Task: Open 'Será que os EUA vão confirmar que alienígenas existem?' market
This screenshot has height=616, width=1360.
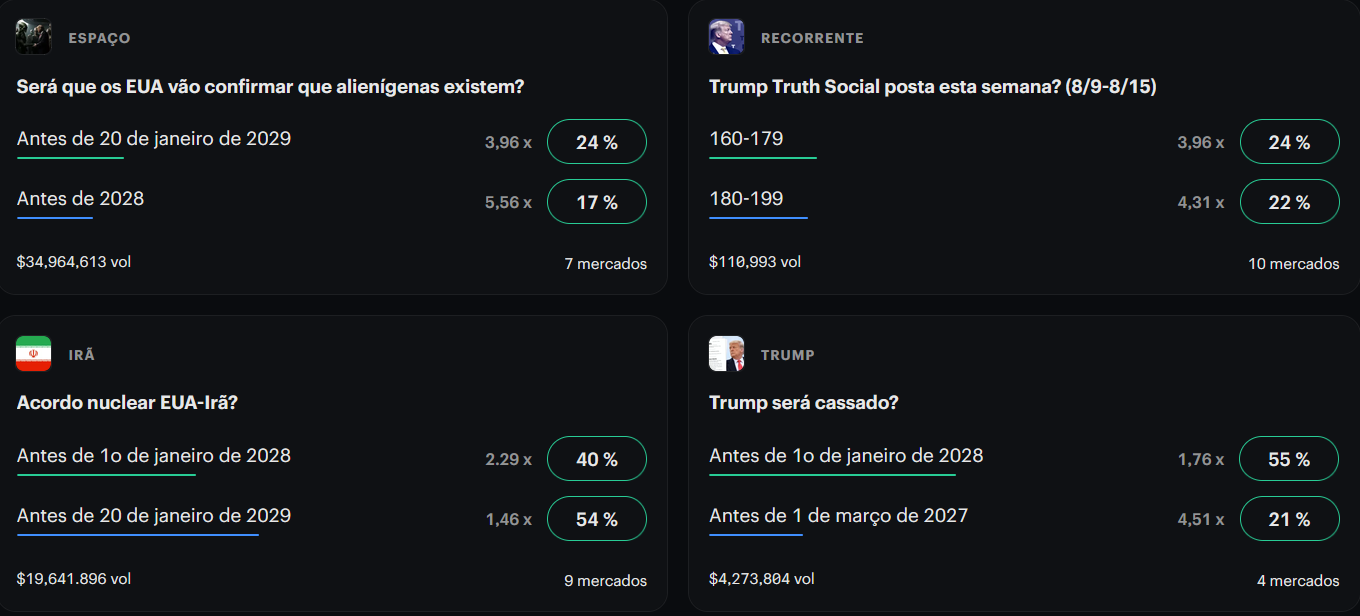Action: click(271, 87)
